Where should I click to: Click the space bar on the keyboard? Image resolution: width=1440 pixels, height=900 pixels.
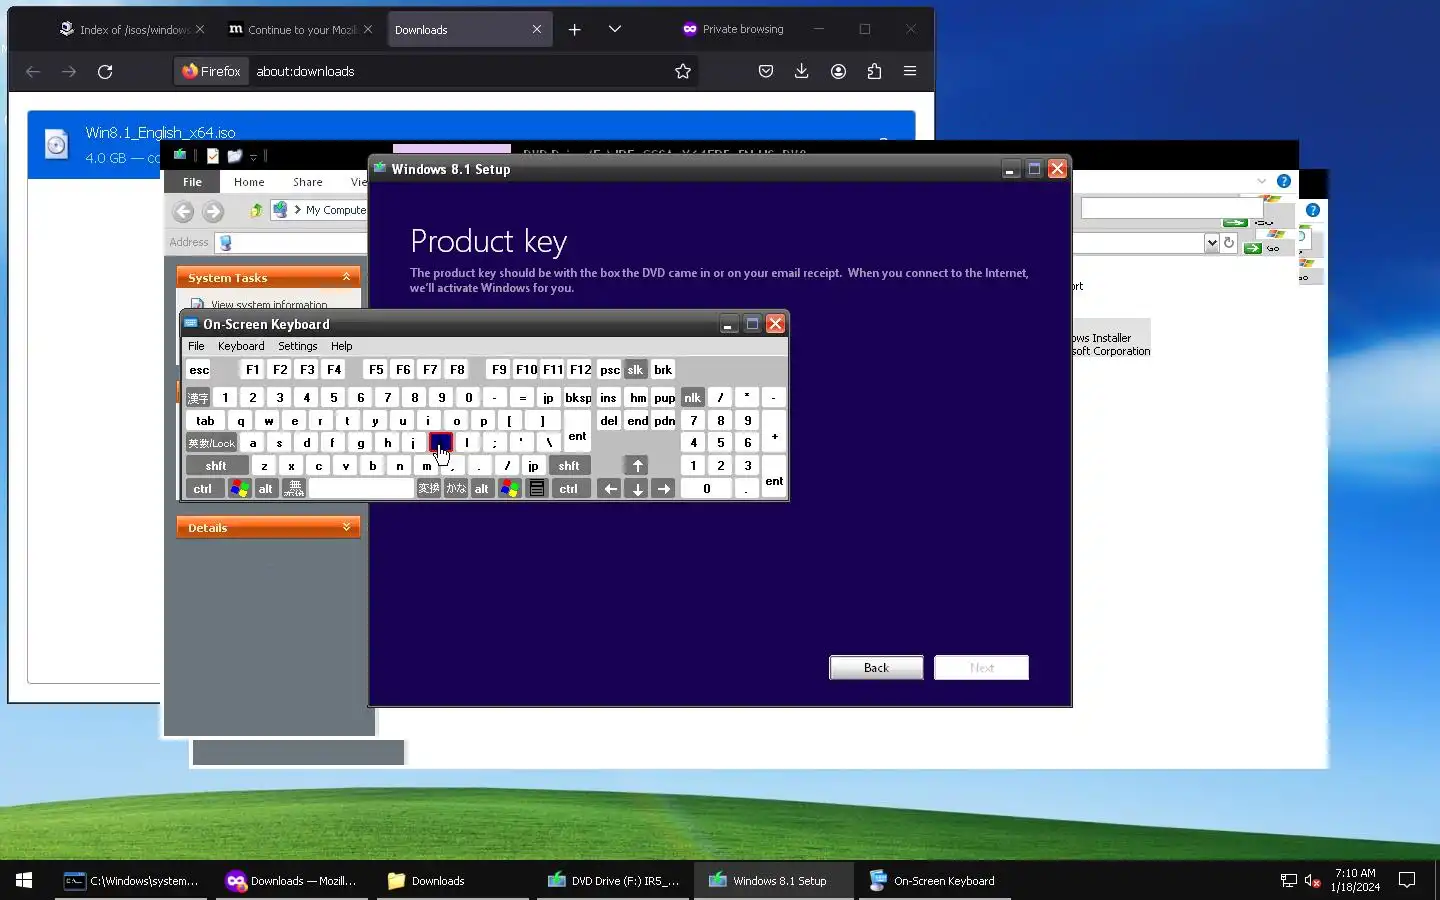coord(361,489)
